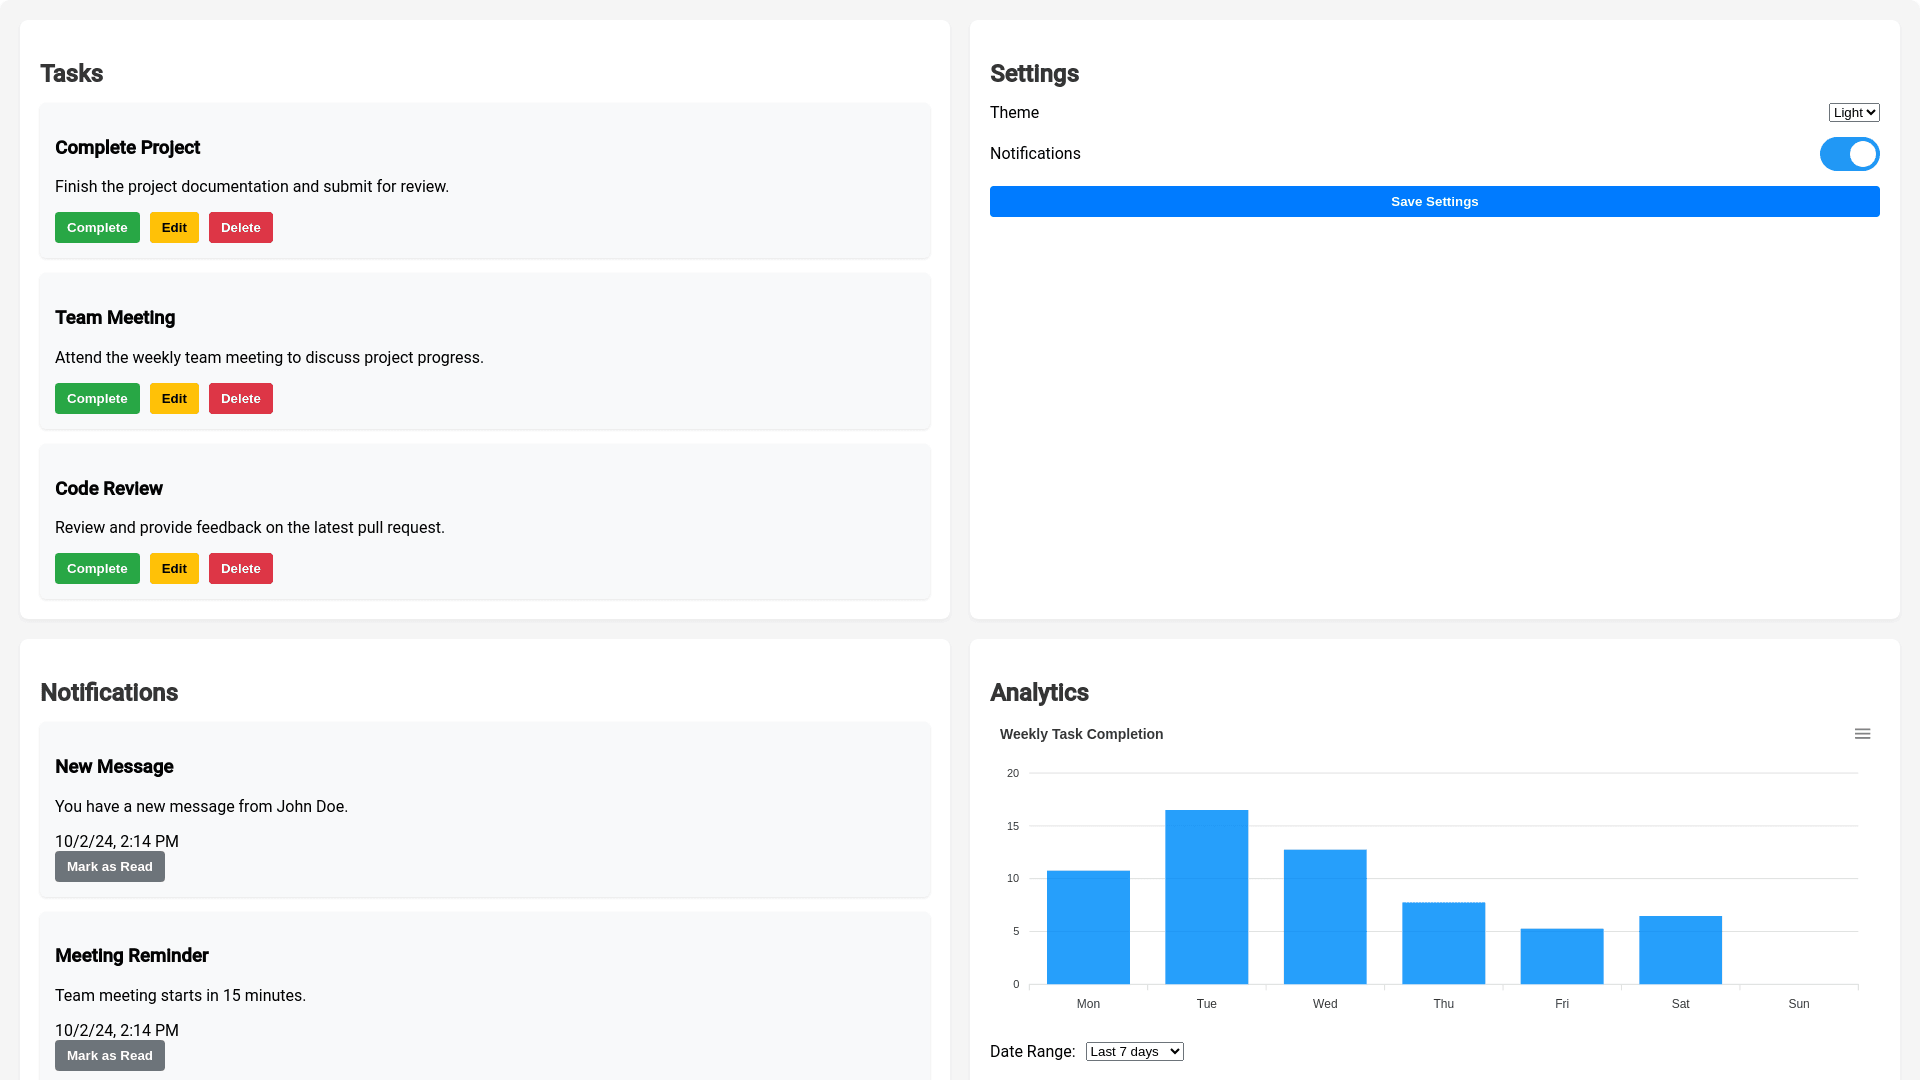1920x1080 pixels.
Task: Edit the Code Review task
Action: (x=174, y=569)
